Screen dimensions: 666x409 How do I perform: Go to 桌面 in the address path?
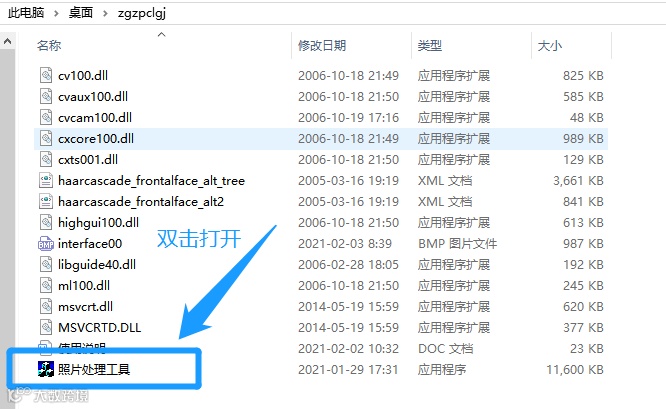(x=81, y=13)
